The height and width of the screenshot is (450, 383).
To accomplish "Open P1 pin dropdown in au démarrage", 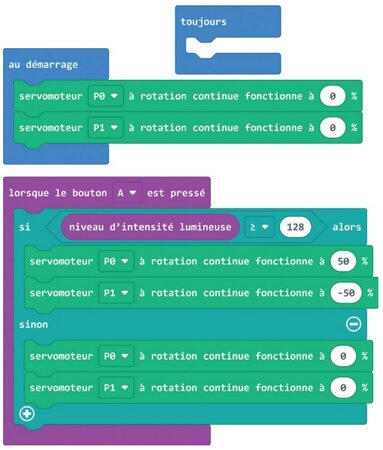I will point(105,128).
